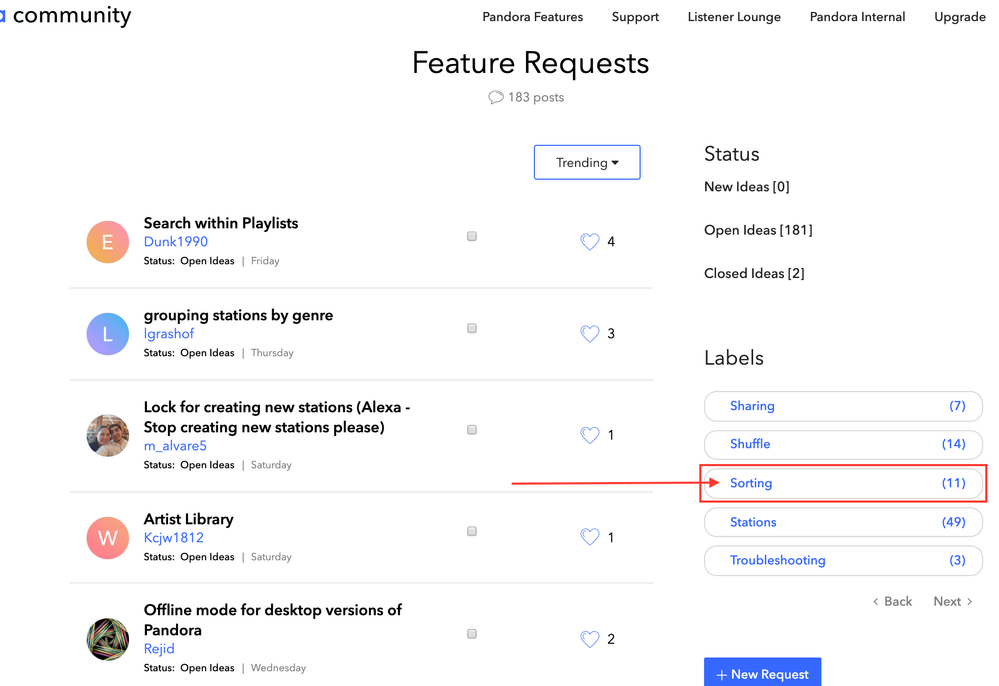The width and height of the screenshot is (999, 686).
Task: Switch to the Pandora Features section
Action: pyautogui.click(x=532, y=17)
